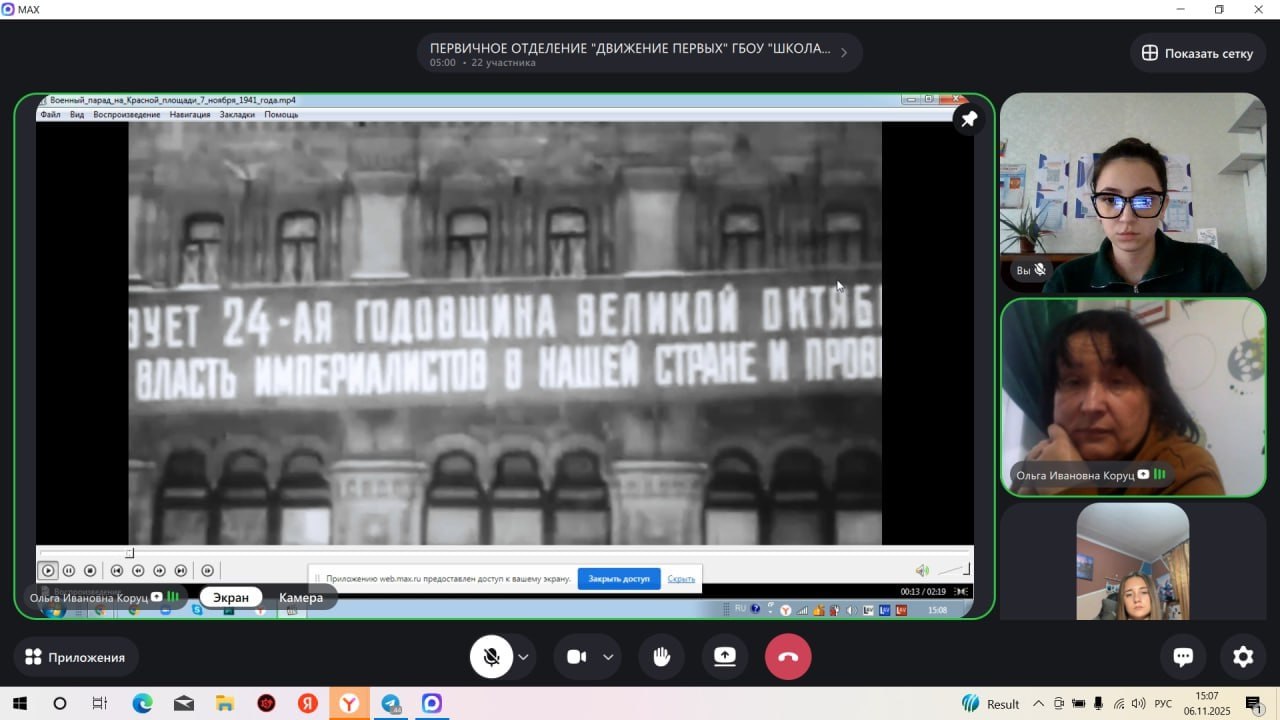Unmute the microphone
1280x720 pixels.
pos(491,657)
